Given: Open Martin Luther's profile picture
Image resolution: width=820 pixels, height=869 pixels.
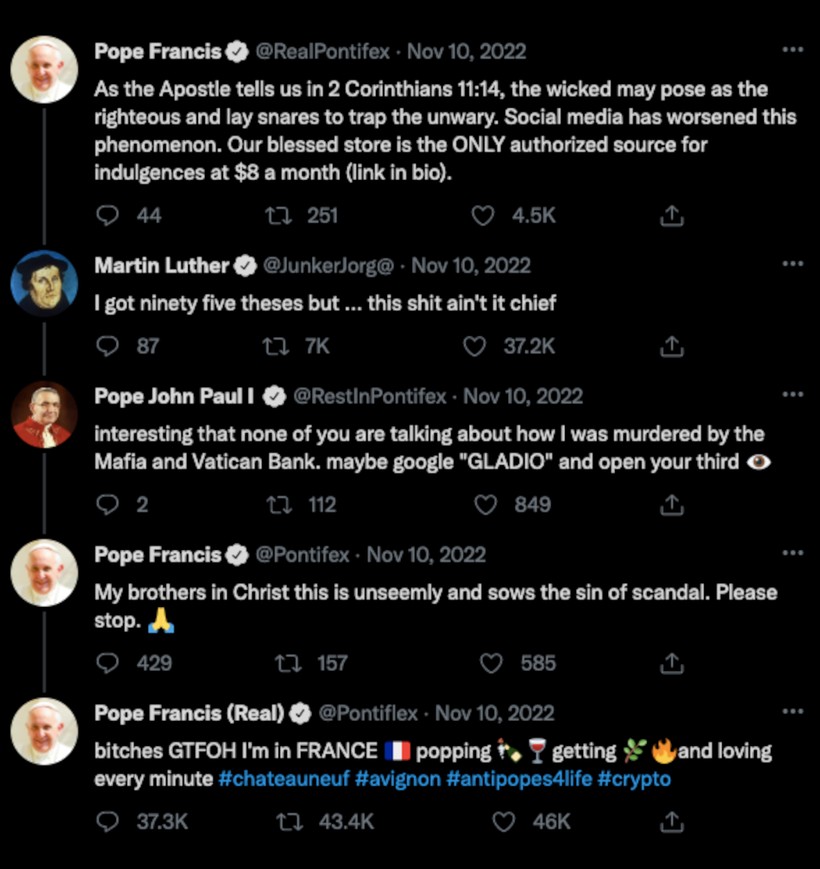Looking at the screenshot, I should click(44, 283).
